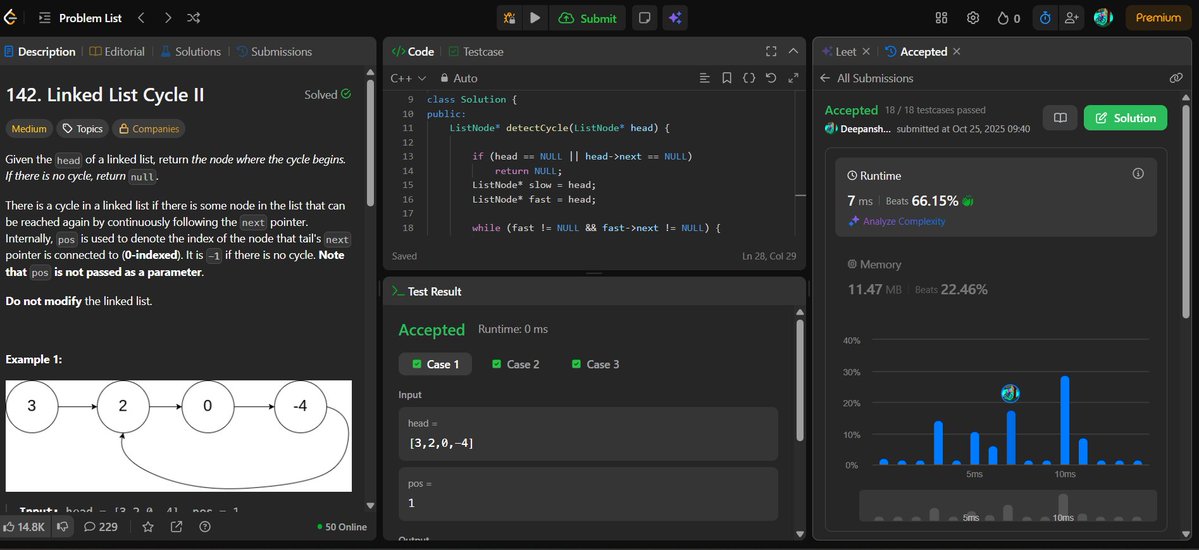Open the settings gear icon
1199x550 pixels.
tap(973, 18)
